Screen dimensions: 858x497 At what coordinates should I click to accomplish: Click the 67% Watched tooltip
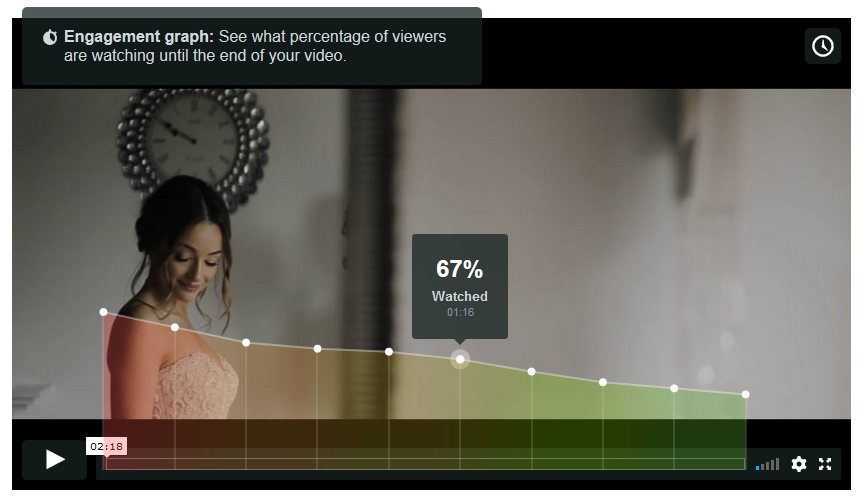coord(460,286)
